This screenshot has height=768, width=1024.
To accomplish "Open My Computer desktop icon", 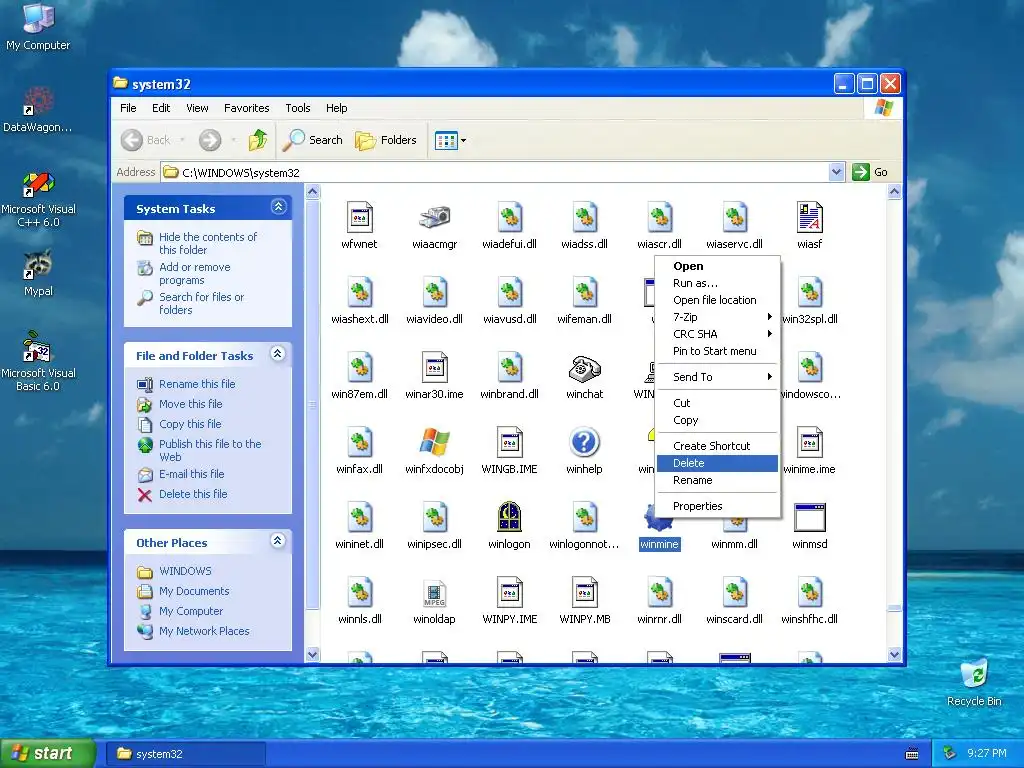I will (38, 26).
